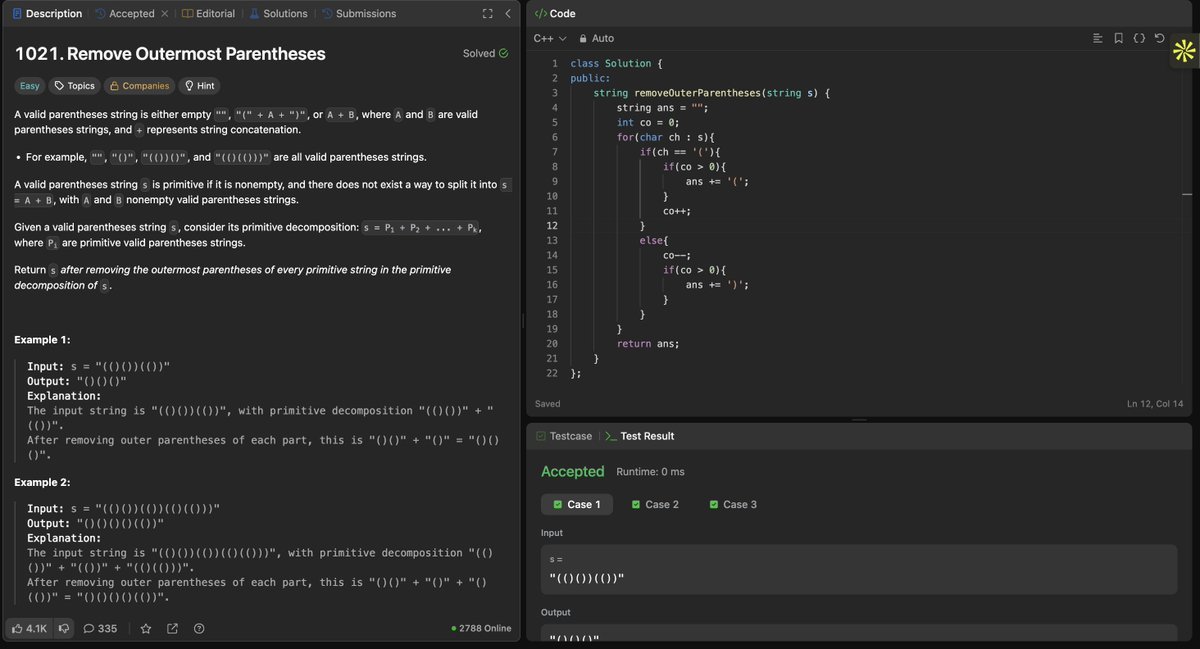
Task: Click the 'co++;' code line
Action: [x=677, y=211]
